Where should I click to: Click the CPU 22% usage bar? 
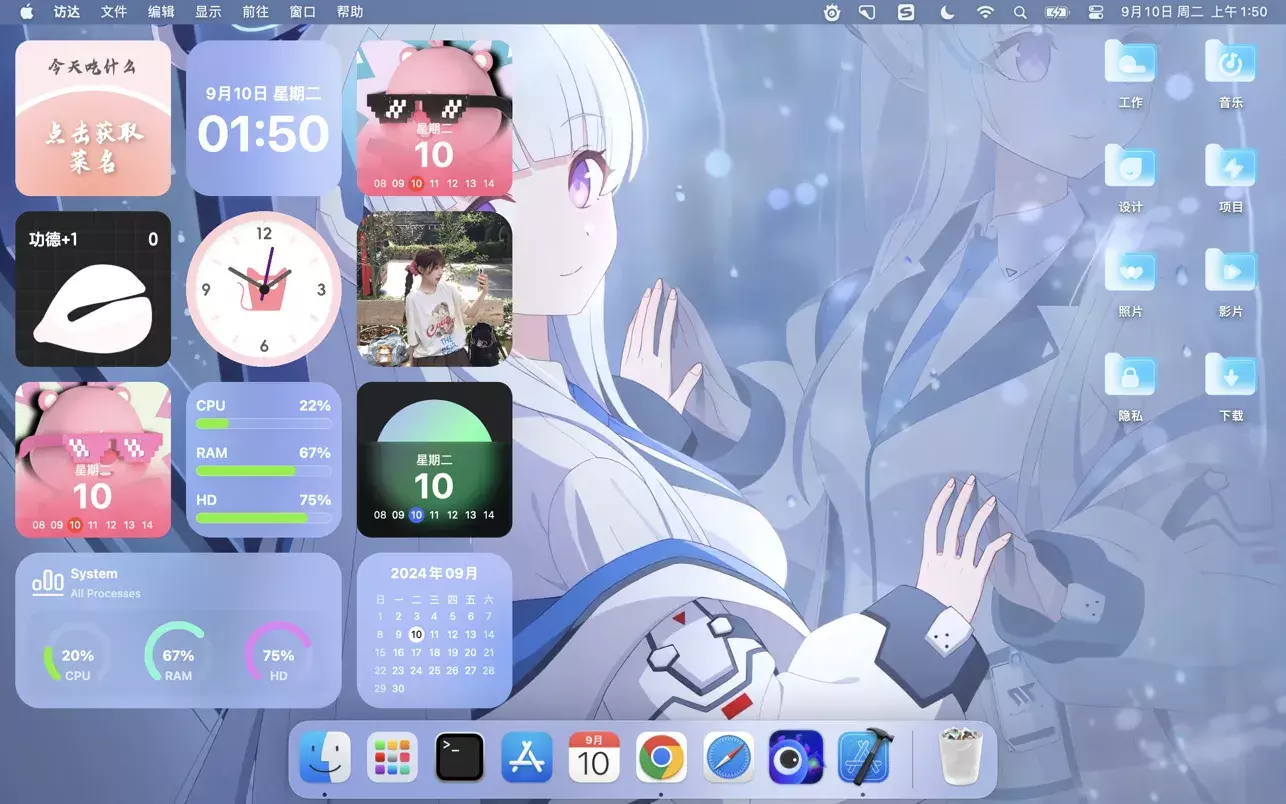(264, 423)
